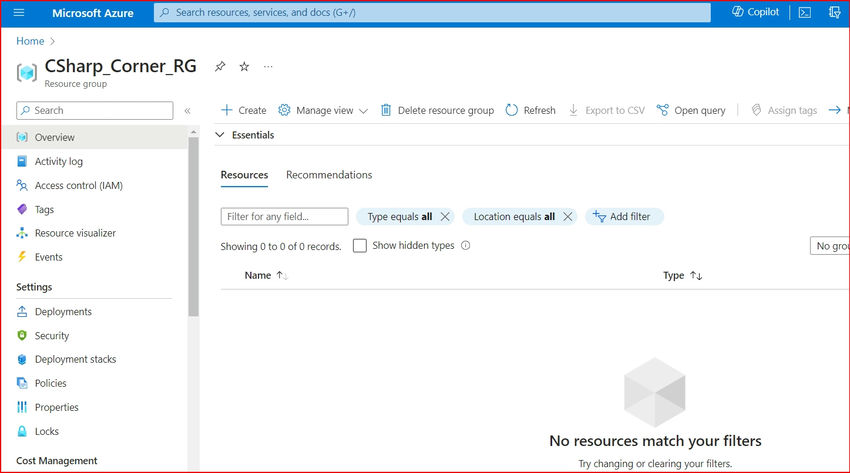Click the Export to CSV button
This screenshot has height=473, width=850.
[x=607, y=111]
